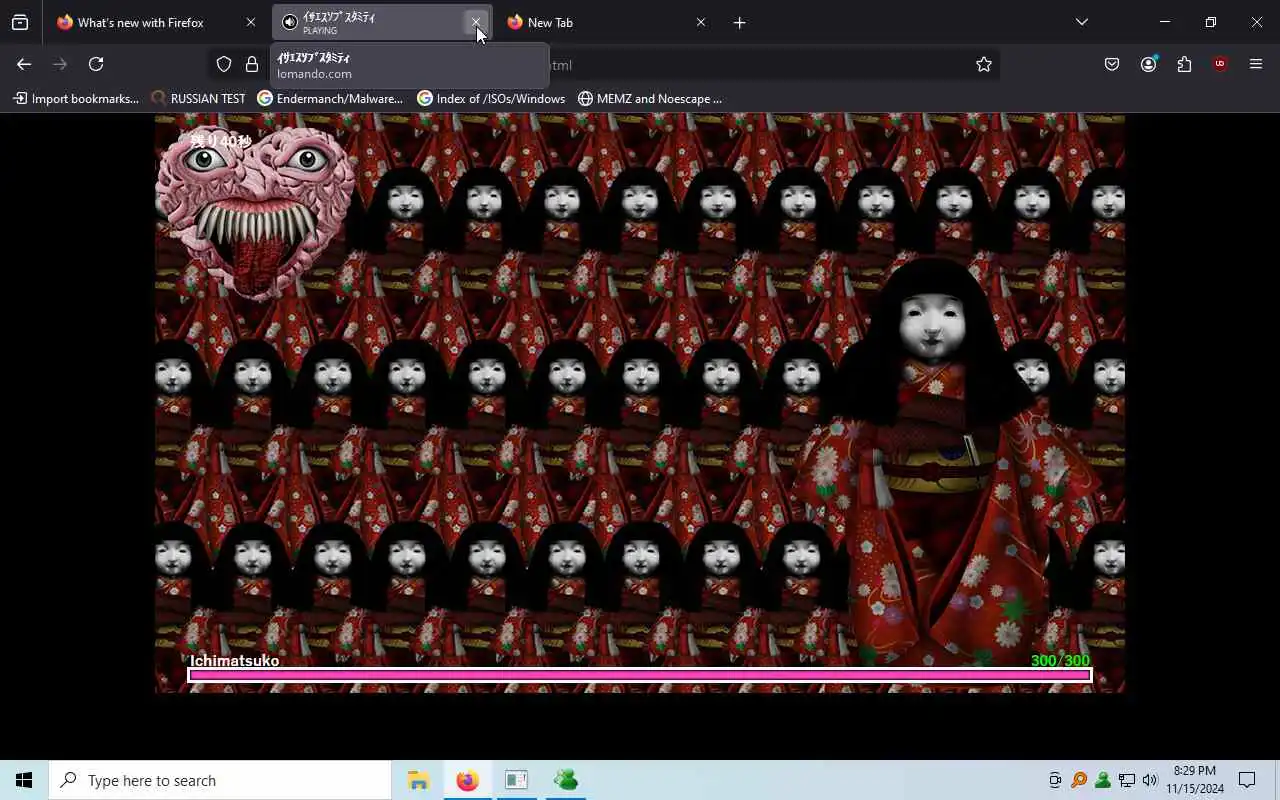Click orange magnifier tray icon
Screen dimensions: 1280x800
click(1079, 780)
